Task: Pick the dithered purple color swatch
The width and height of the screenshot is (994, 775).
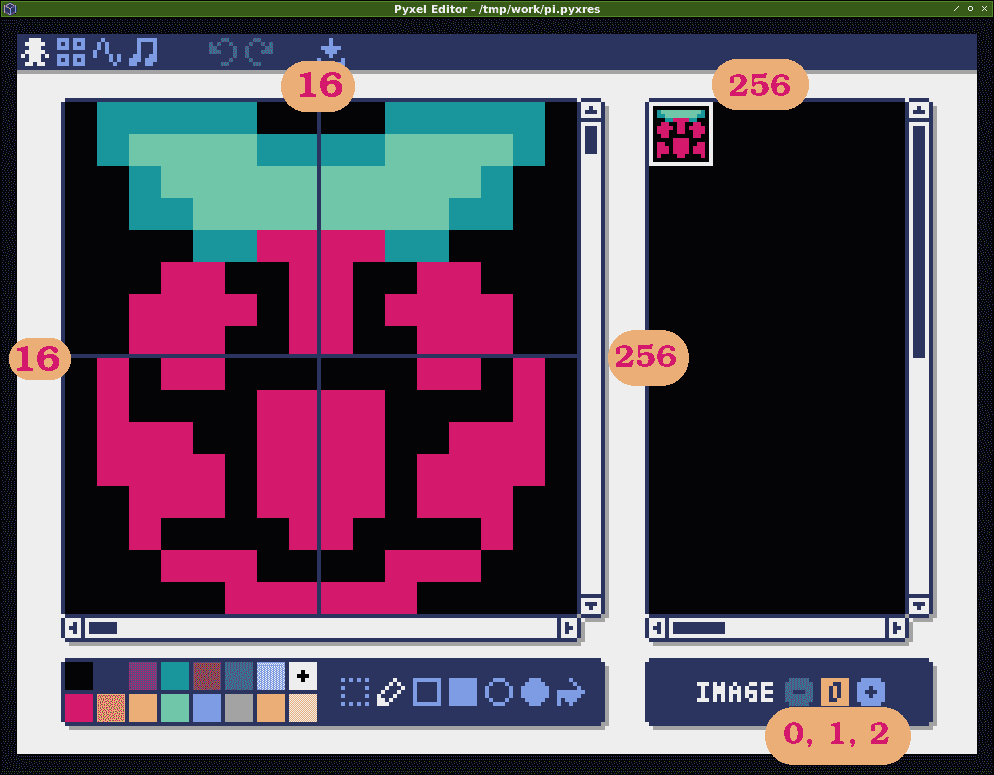Action: (x=143, y=676)
